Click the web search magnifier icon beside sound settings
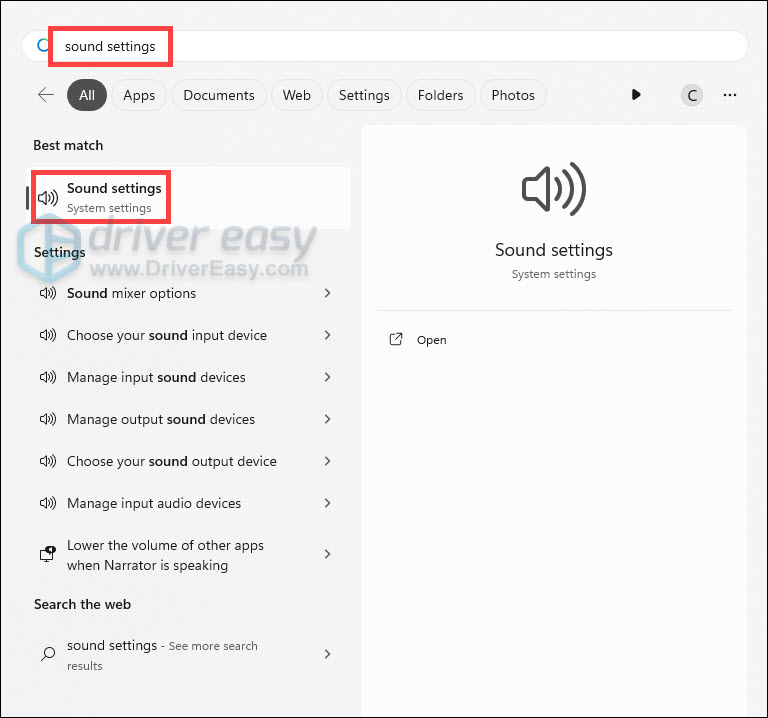This screenshot has width=768, height=718. (48, 654)
